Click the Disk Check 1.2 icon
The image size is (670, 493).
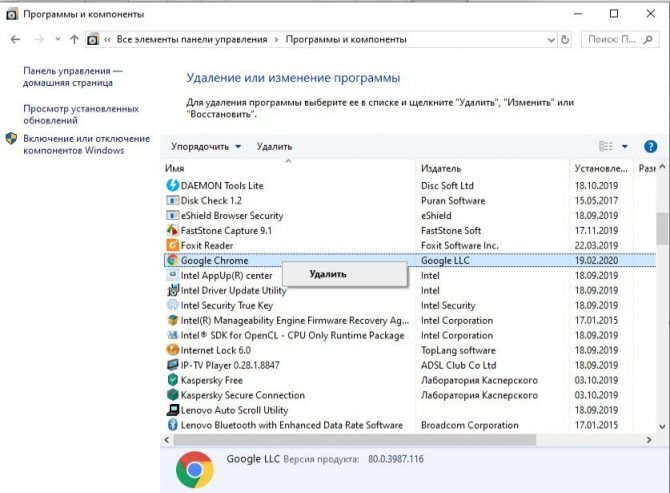172,200
